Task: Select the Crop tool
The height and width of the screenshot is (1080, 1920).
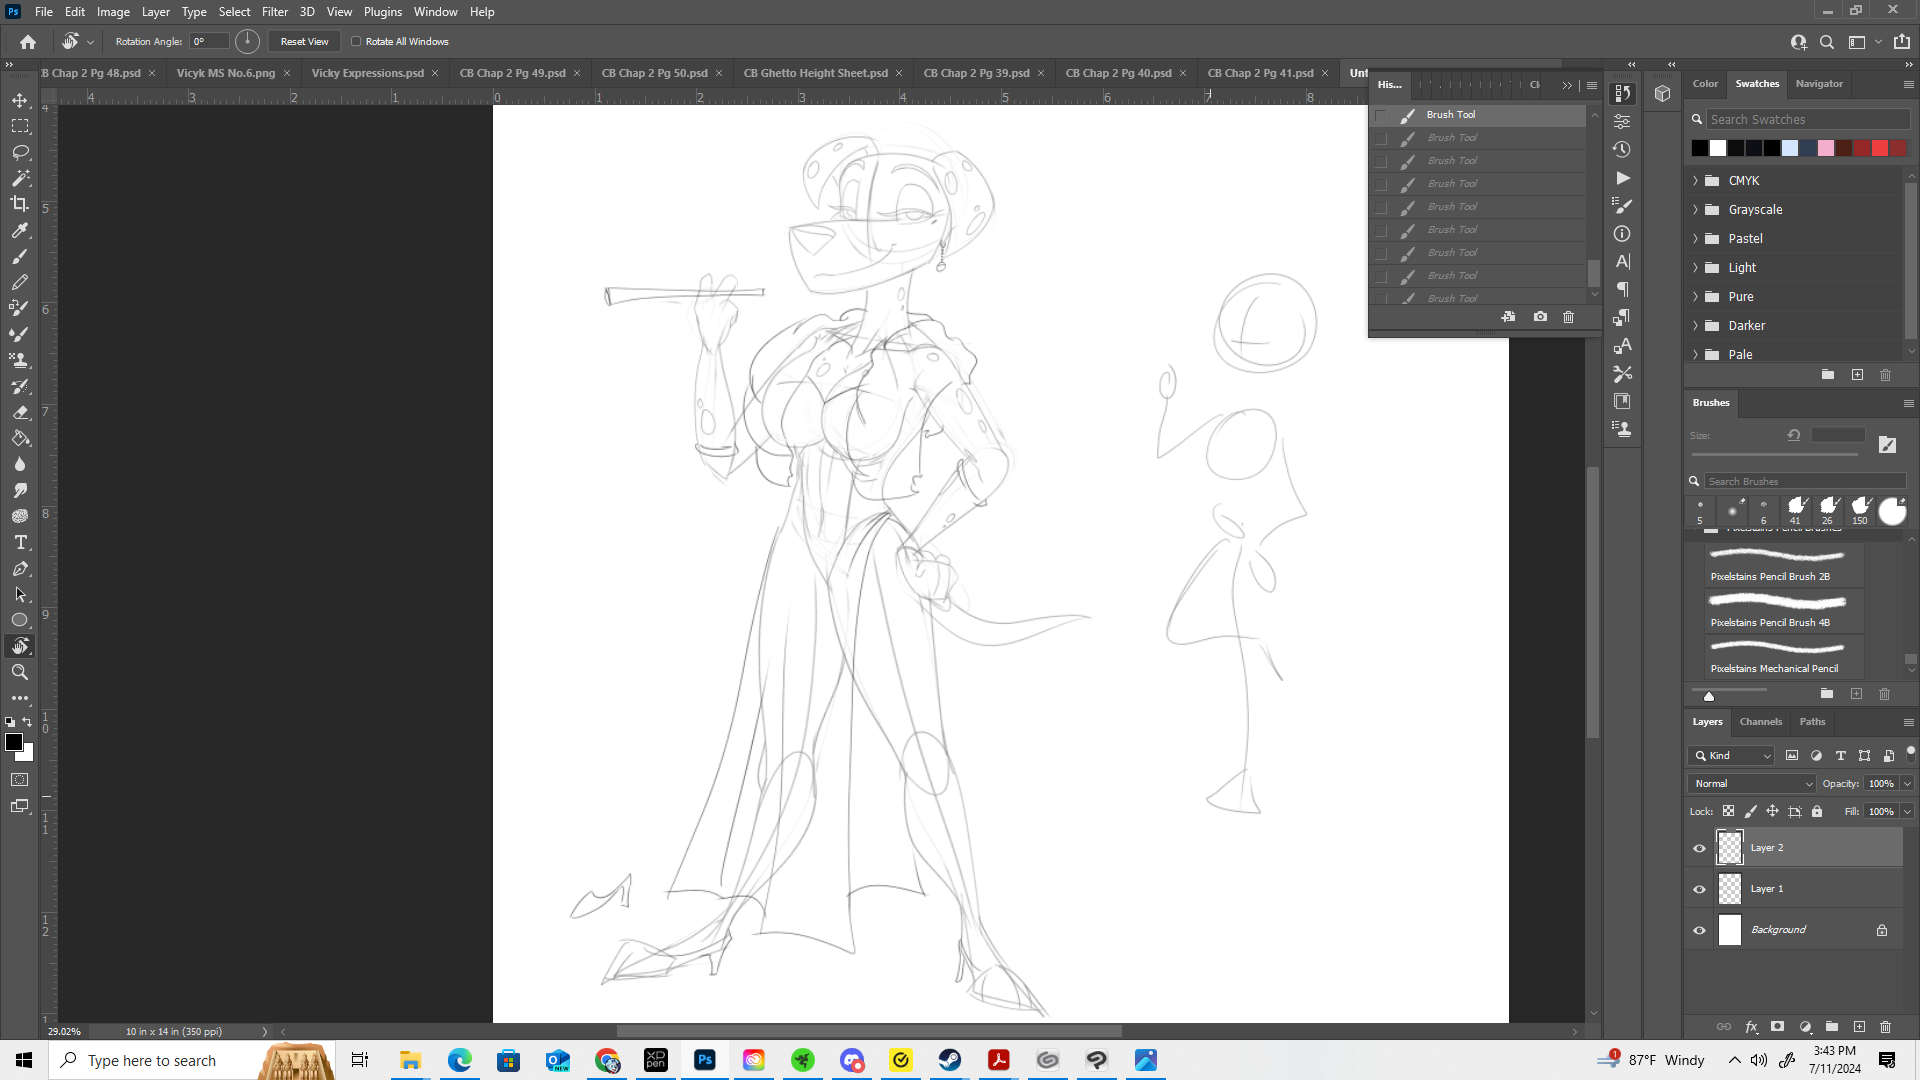Action: click(x=20, y=204)
